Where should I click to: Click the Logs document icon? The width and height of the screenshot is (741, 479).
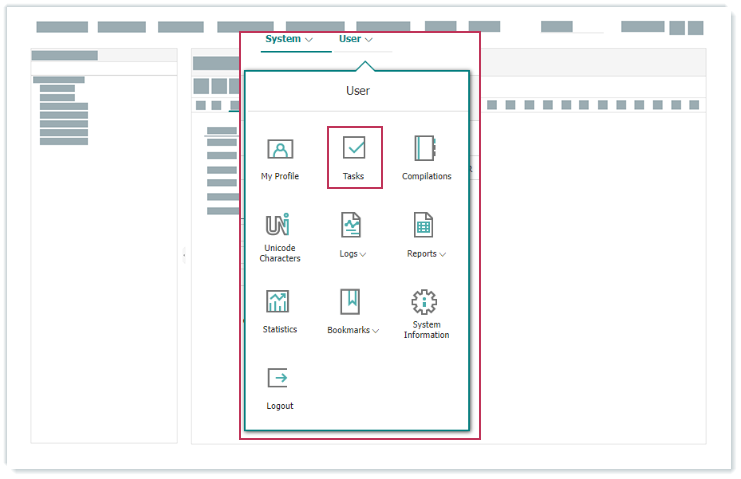351,225
